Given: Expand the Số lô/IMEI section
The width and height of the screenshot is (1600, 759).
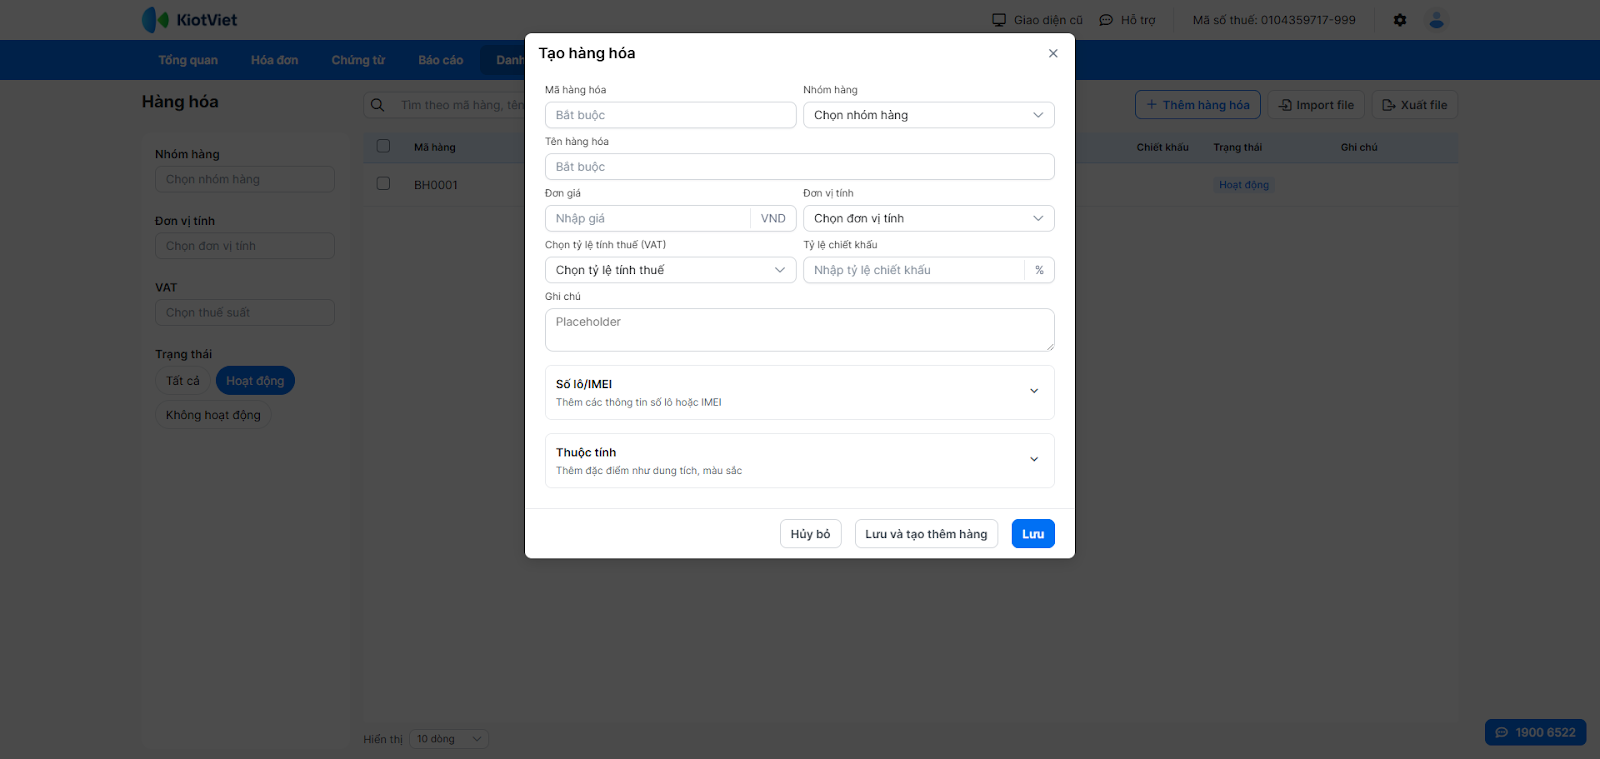Looking at the screenshot, I should tap(1034, 391).
